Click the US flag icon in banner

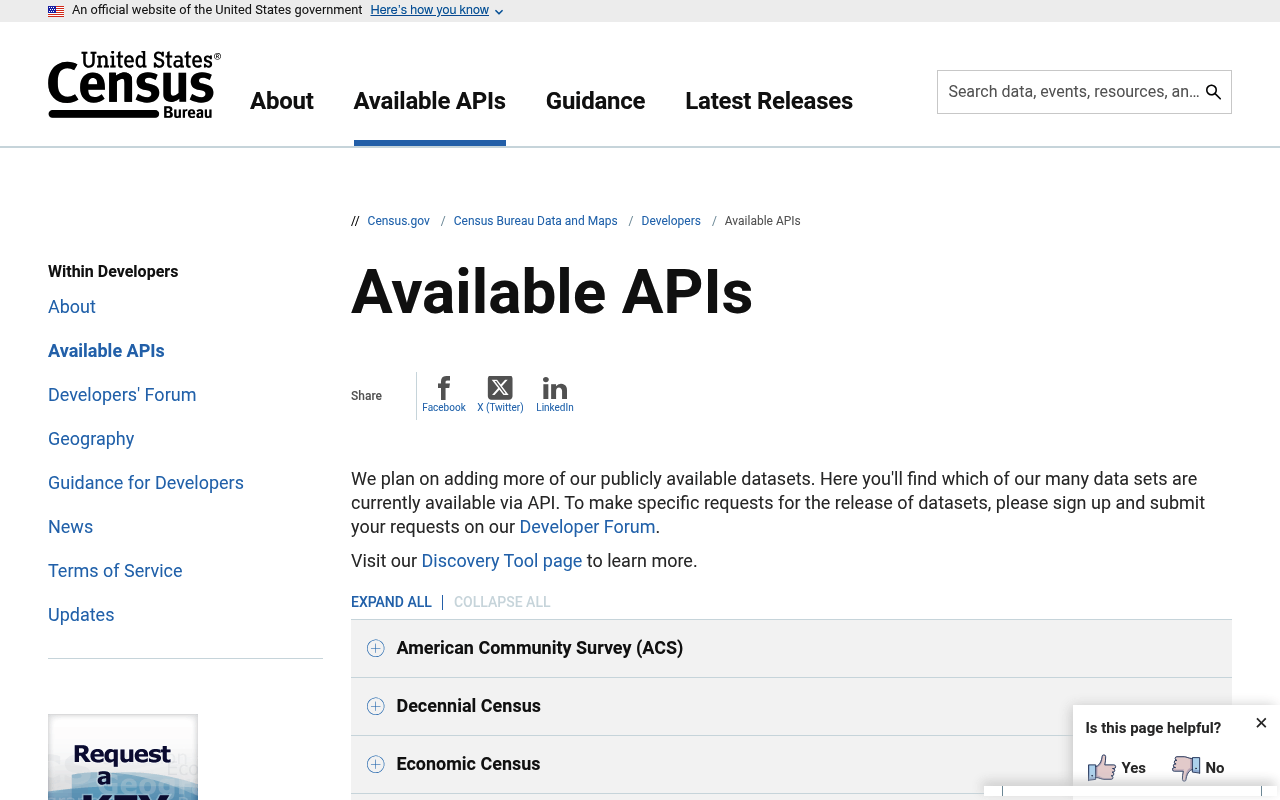point(56,11)
